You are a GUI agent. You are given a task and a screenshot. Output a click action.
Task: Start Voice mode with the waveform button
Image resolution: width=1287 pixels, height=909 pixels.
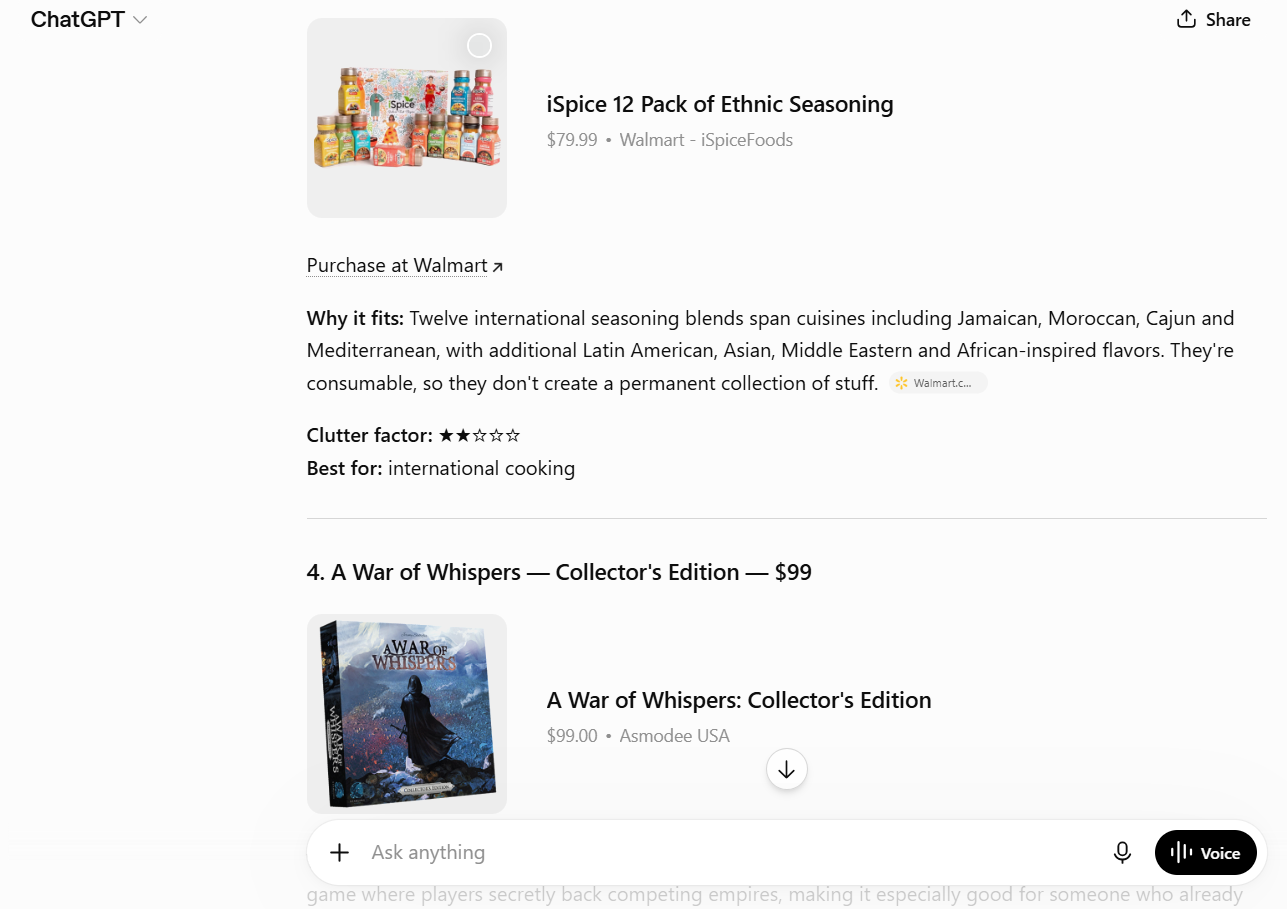(1205, 852)
